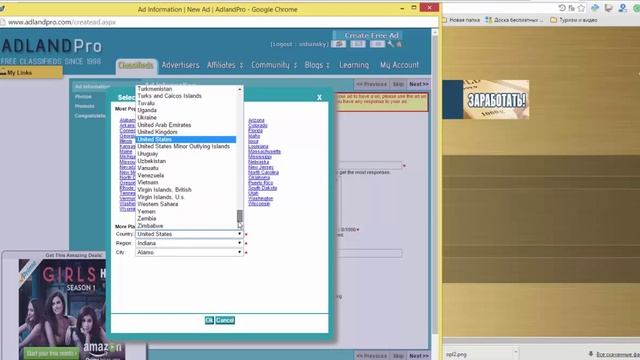This screenshot has height=360, width=640.
Task: Choose Uzbekistan from the country list
Action: coord(186,161)
